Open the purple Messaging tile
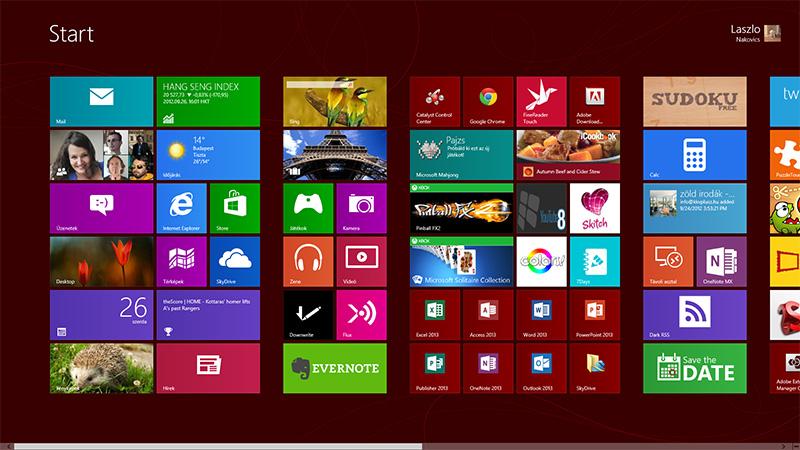Viewport: 800px width, 450px height. point(102,208)
